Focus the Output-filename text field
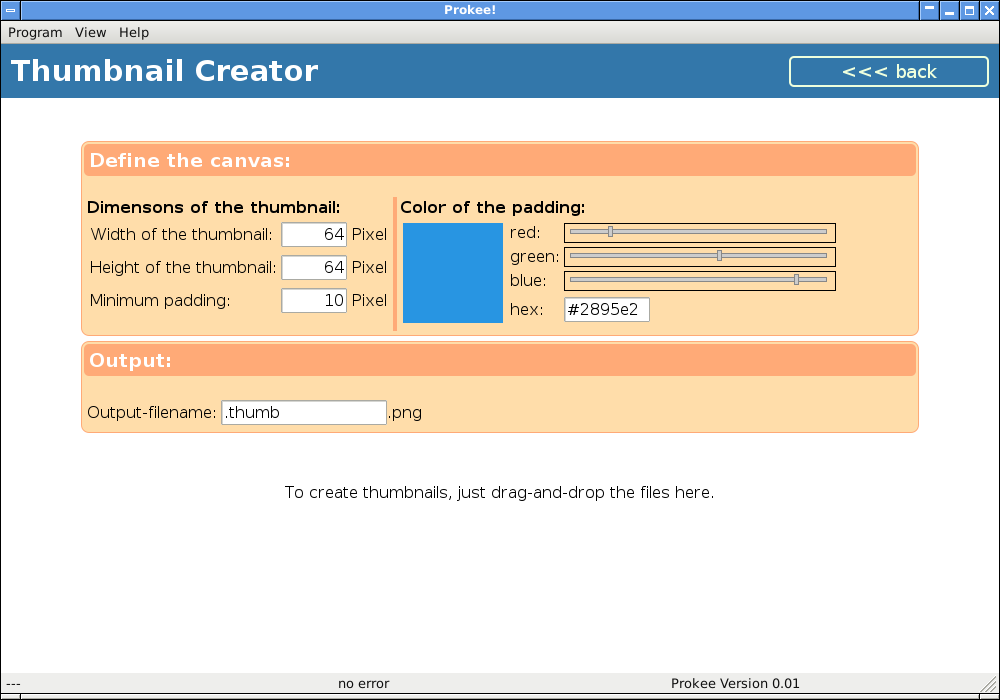This screenshot has width=1000, height=700. pos(303,413)
